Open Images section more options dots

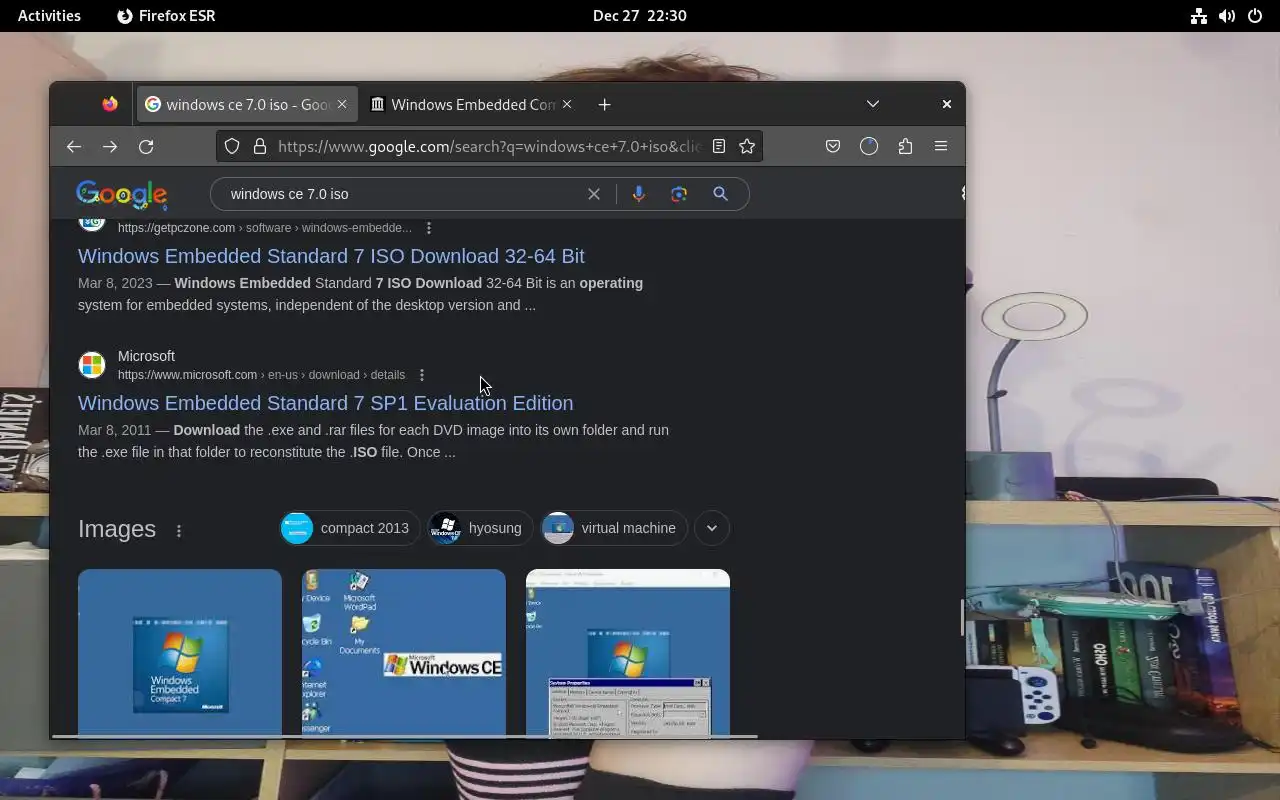(x=179, y=531)
